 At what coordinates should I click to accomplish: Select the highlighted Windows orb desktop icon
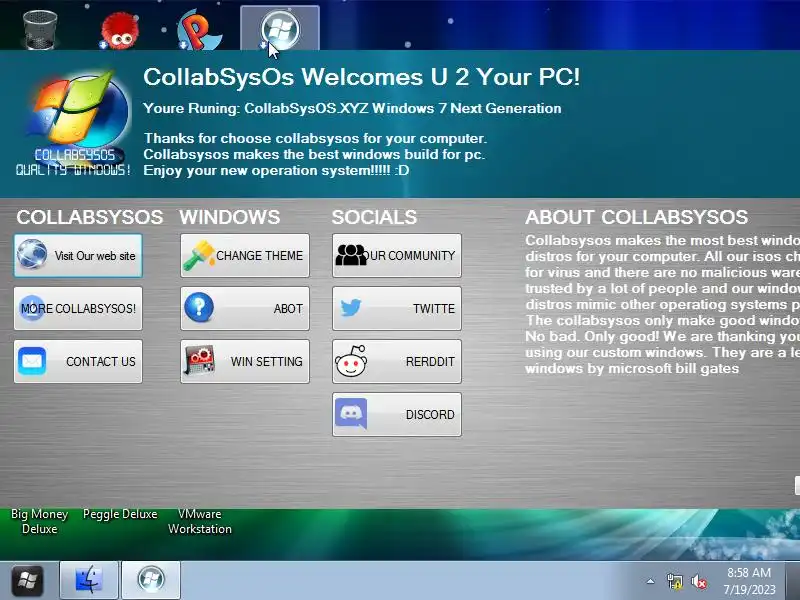[280, 29]
